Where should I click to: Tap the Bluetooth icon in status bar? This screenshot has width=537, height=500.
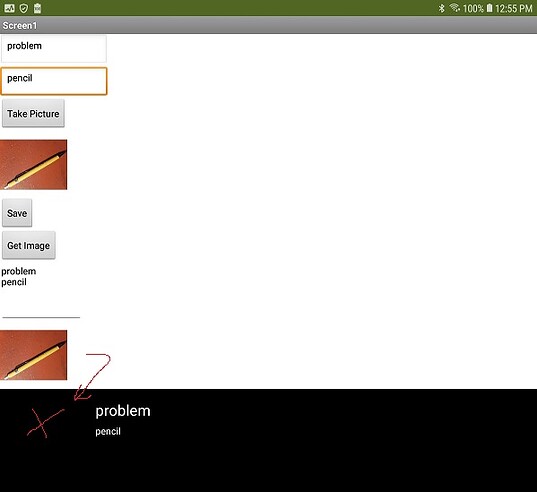coord(441,8)
